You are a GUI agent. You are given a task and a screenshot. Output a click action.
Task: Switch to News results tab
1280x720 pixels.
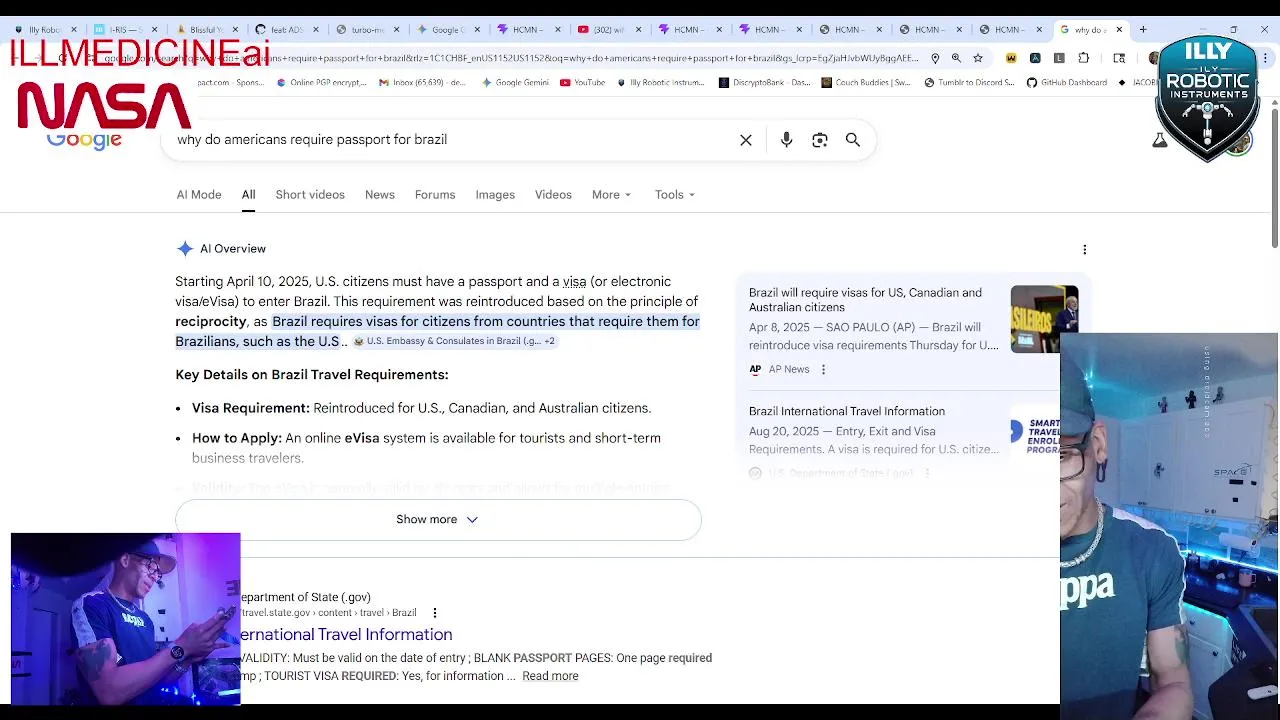click(380, 195)
